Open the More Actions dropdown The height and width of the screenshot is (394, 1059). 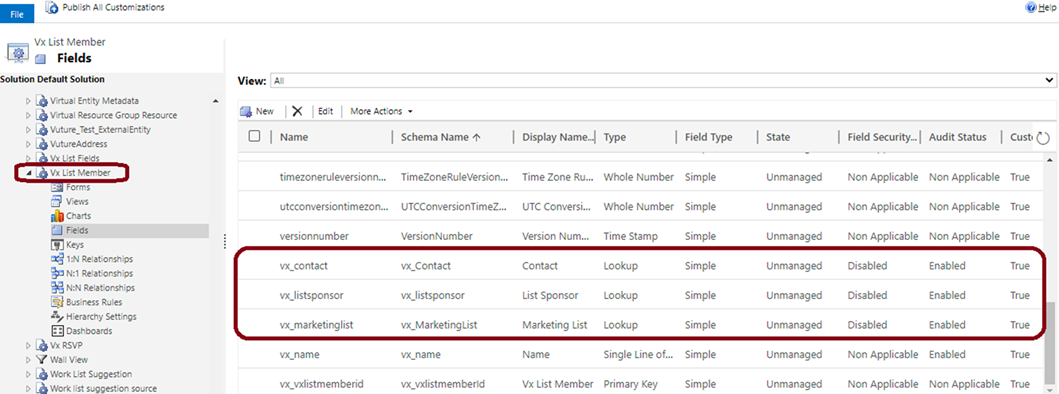click(381, 112)
